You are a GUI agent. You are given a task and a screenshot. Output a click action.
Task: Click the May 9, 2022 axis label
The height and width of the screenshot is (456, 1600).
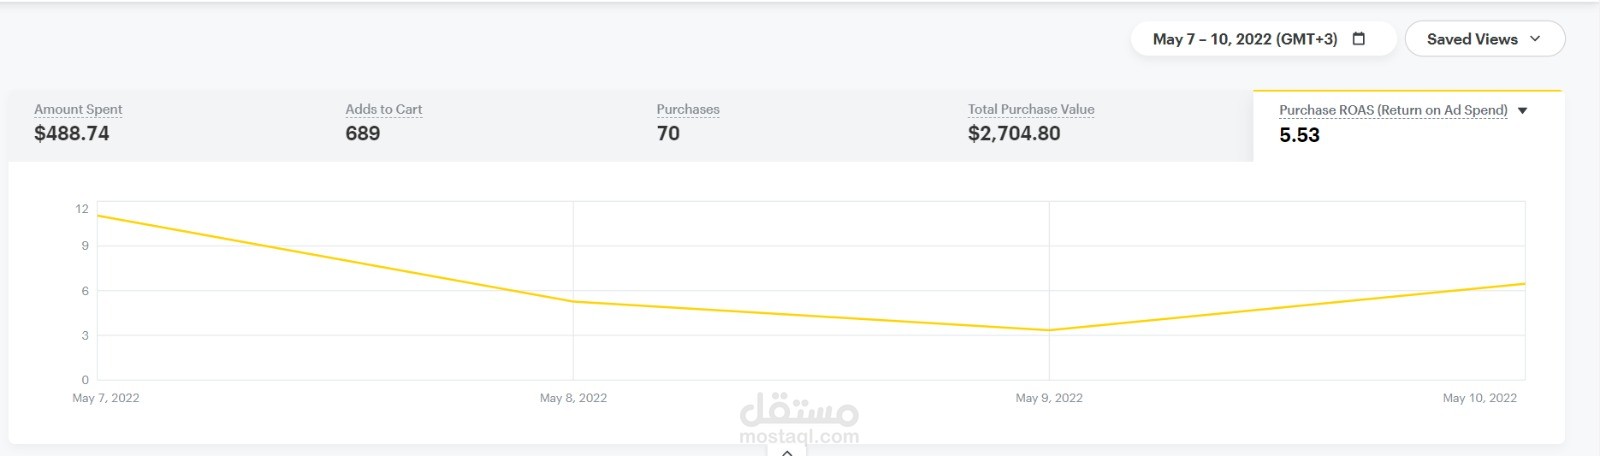[1049, 398]
